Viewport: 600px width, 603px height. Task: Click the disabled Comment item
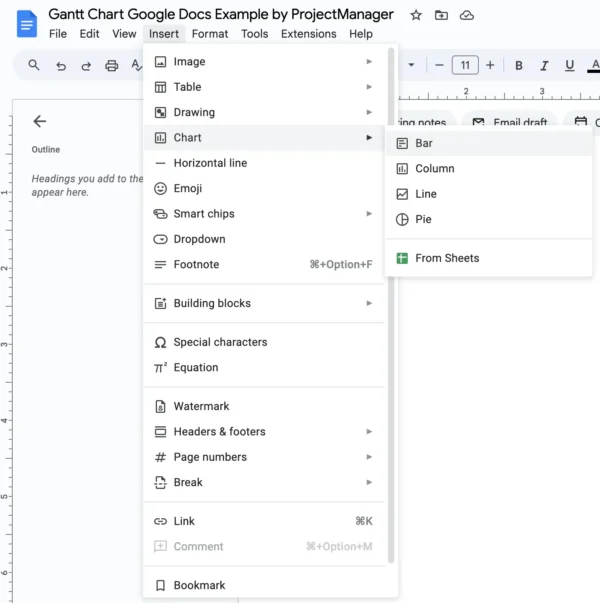pyautogui.click(x=264, y=547)
